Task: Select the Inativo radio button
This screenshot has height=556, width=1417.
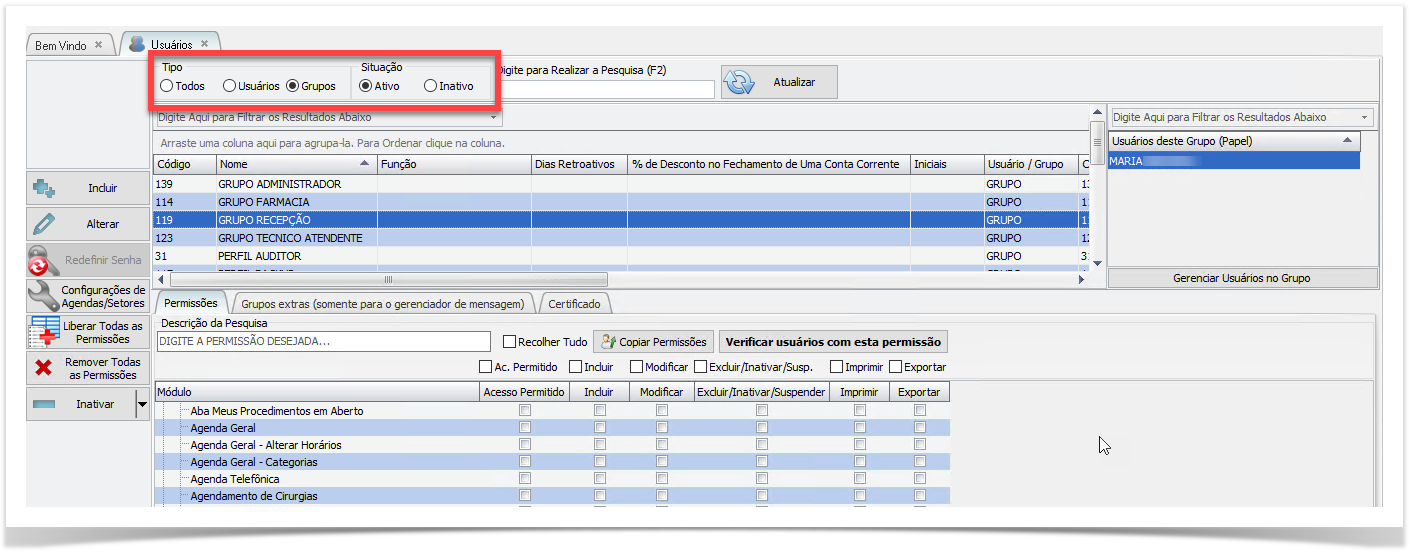Action: pyautogui.click(x=430, y=86)
